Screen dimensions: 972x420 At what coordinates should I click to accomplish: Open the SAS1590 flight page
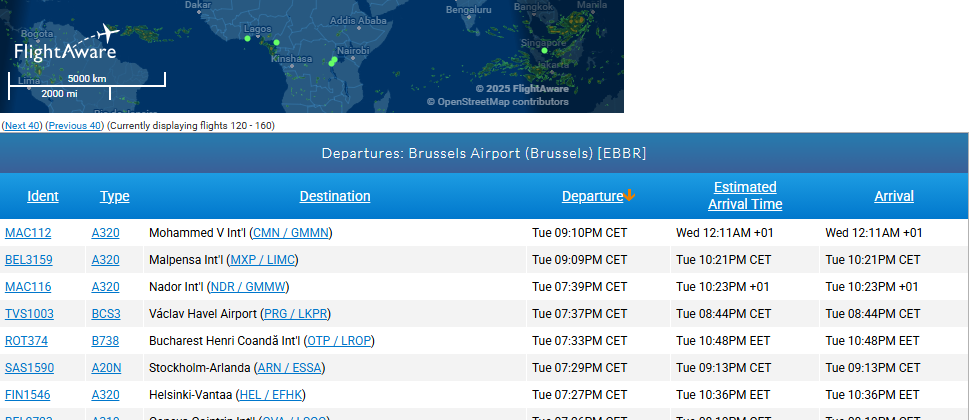point(30,368)
